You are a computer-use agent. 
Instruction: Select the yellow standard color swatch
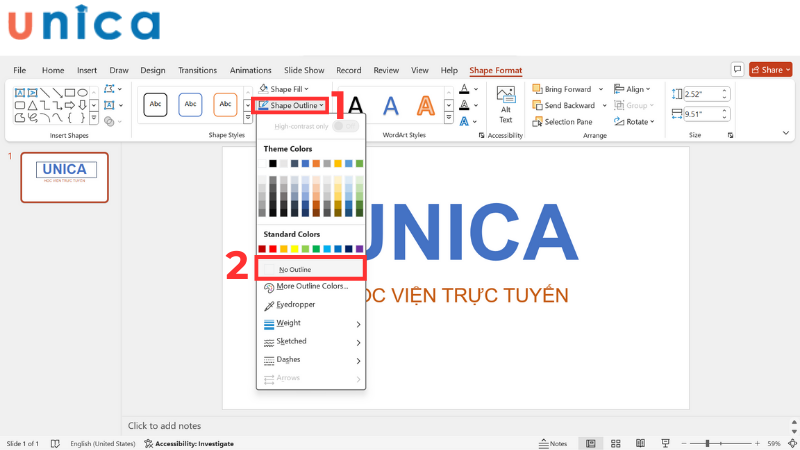coord(294,249)
